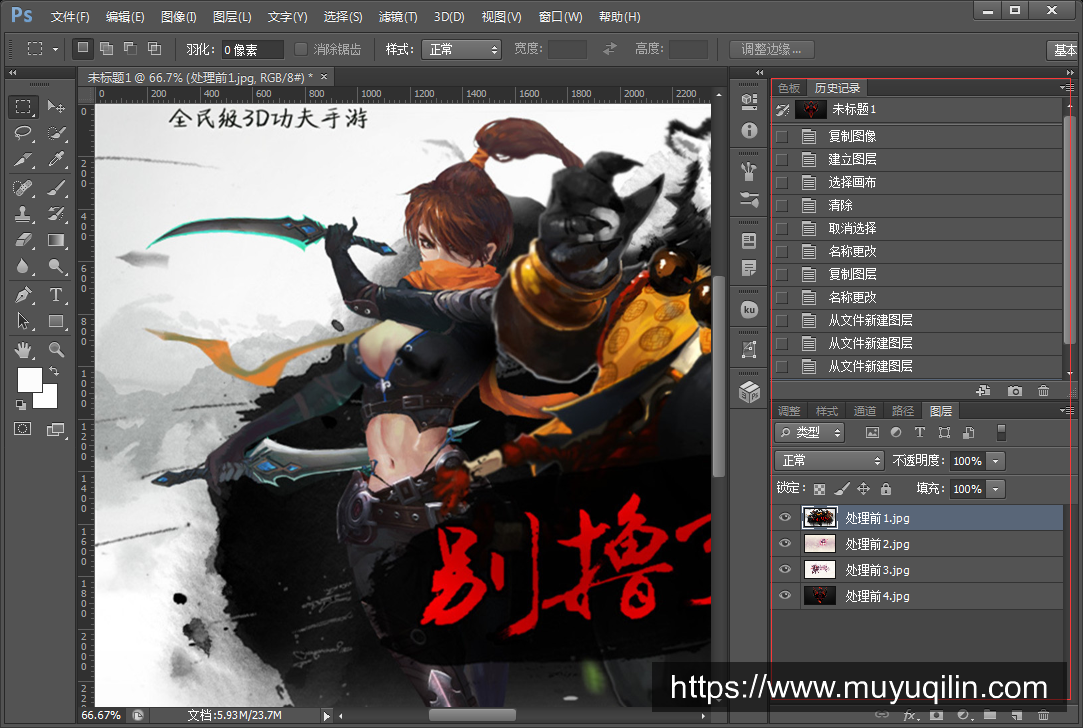Toggle layer filtering switch on or off
1083x728 pixels.
(1001, 432)
